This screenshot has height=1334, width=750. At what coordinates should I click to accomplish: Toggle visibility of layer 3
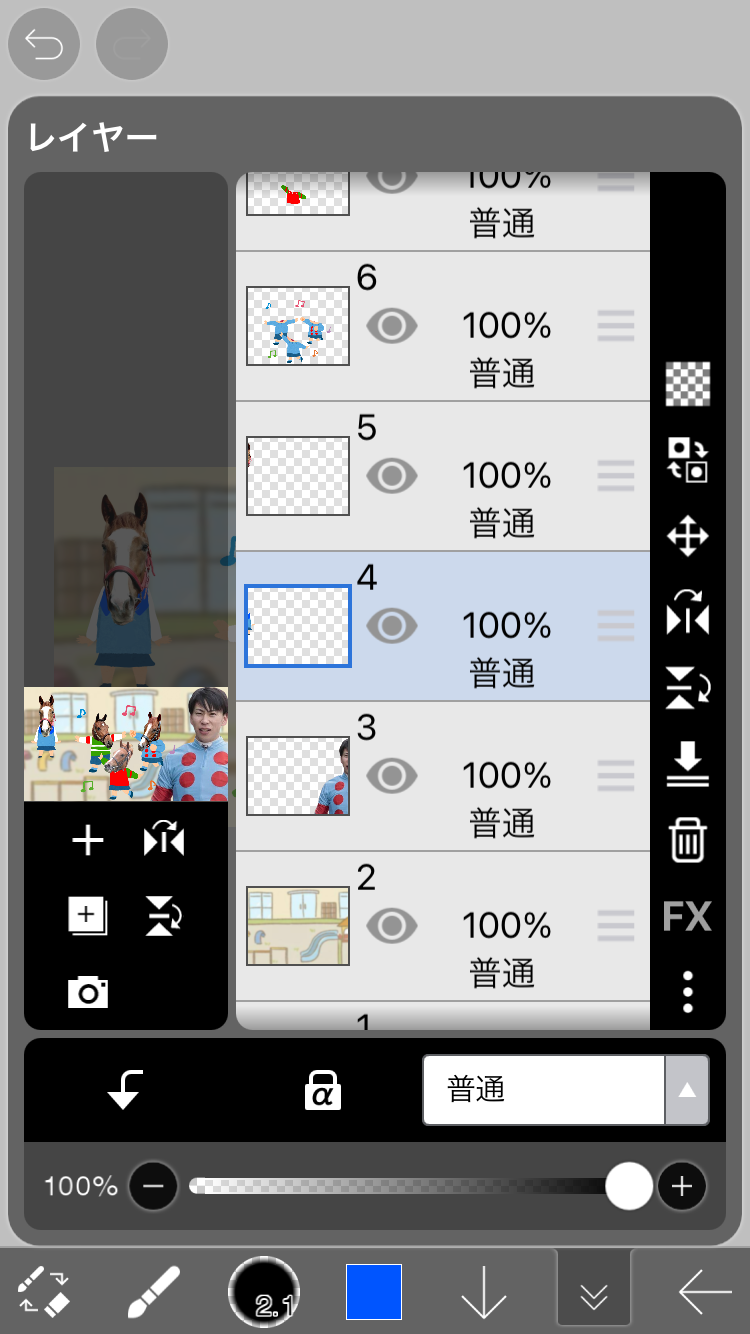pos(391,776)
